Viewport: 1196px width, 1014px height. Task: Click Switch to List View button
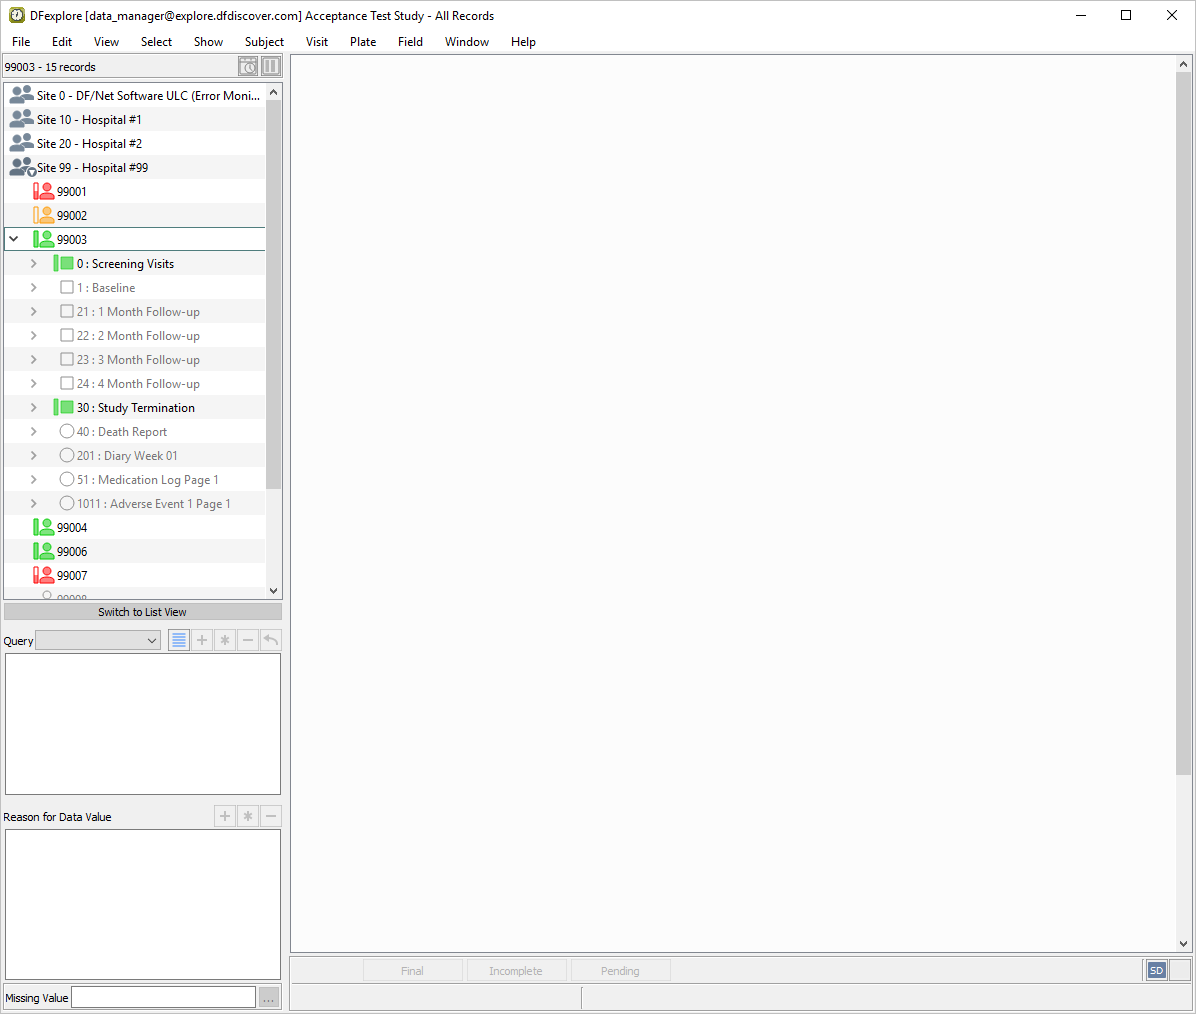pos(142,612)
